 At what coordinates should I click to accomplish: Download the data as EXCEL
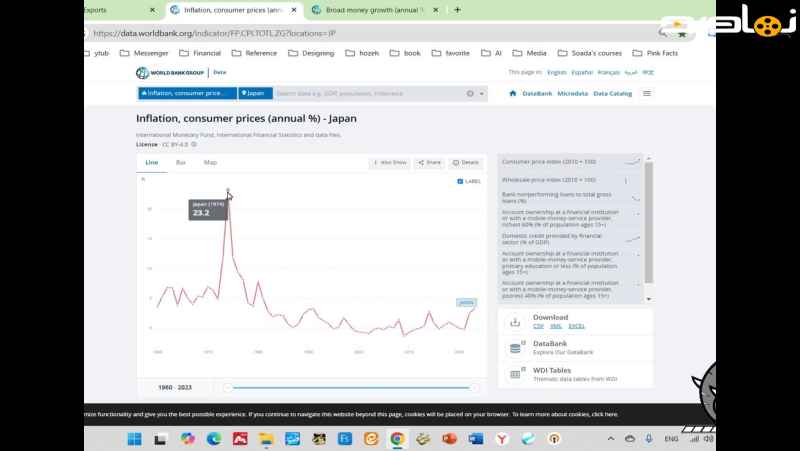tap(576, 325)
